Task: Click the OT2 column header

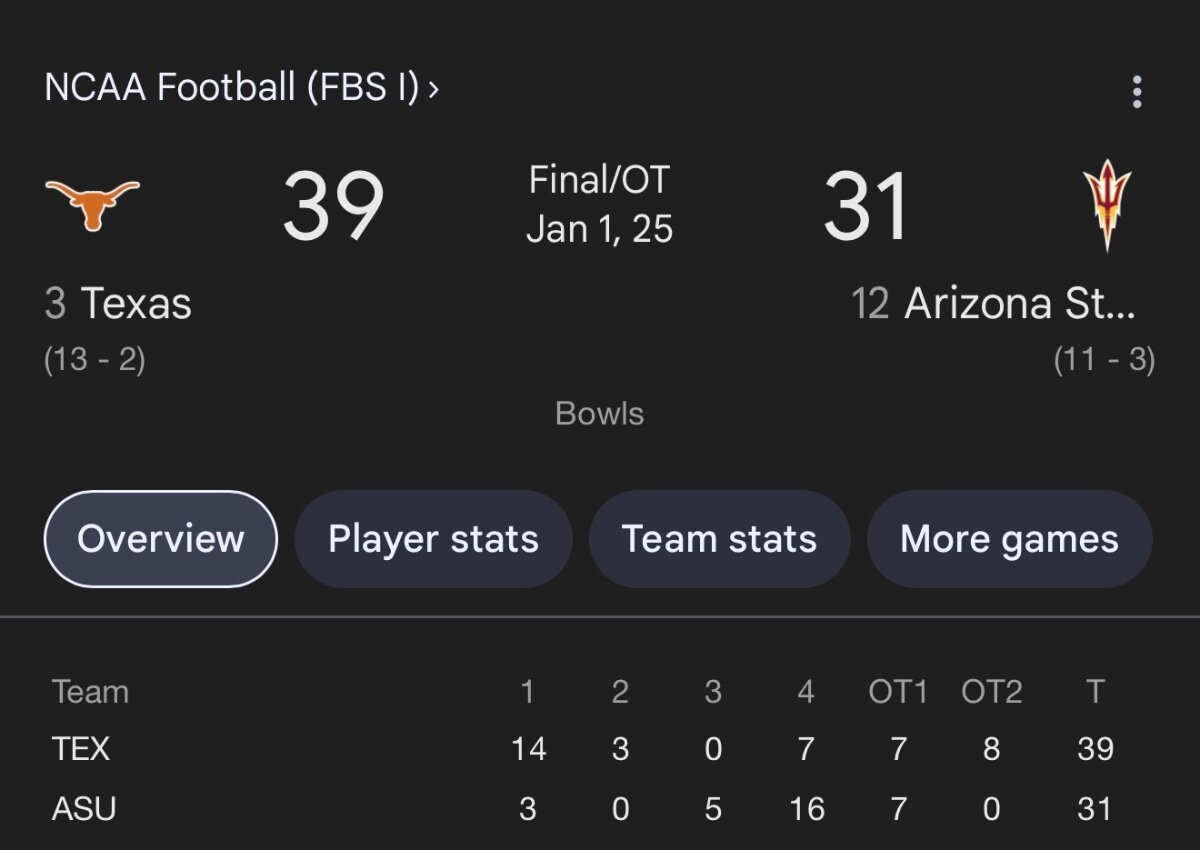Action: point(991,692)
